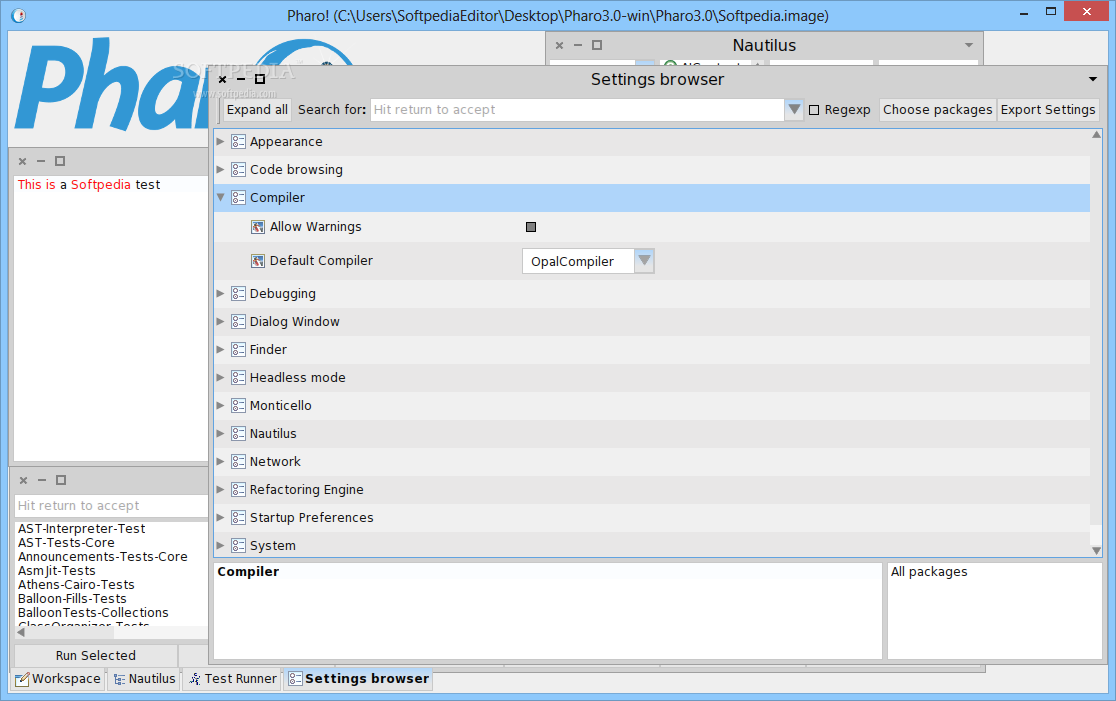The width and height of the screenshot is (1116, 701).
Task: Open the search history dropdown arrow
Action: click(794, 110)
